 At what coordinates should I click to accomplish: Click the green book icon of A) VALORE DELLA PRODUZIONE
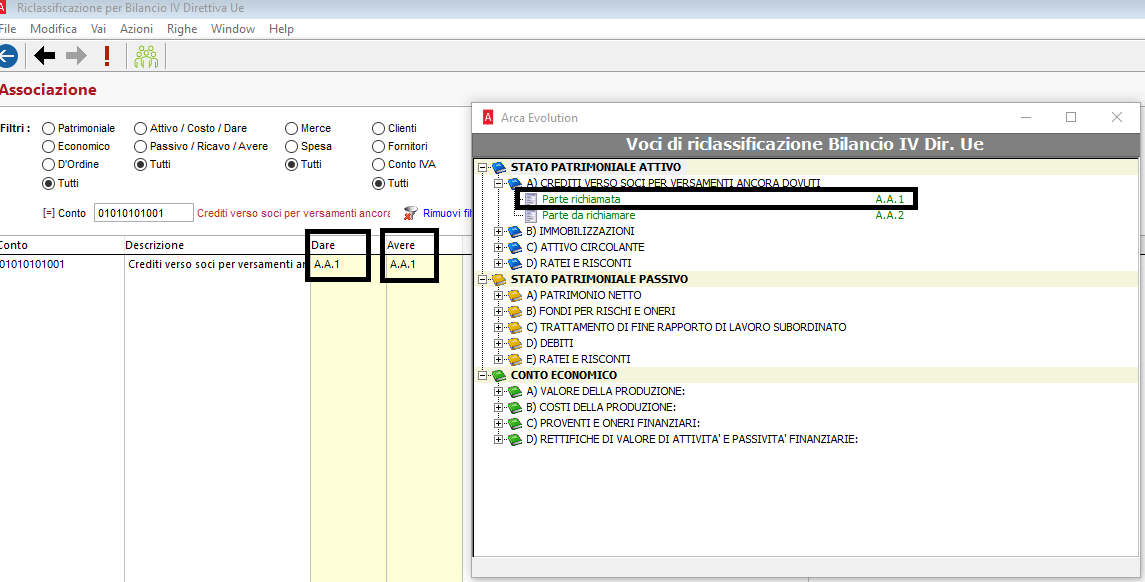515,391
